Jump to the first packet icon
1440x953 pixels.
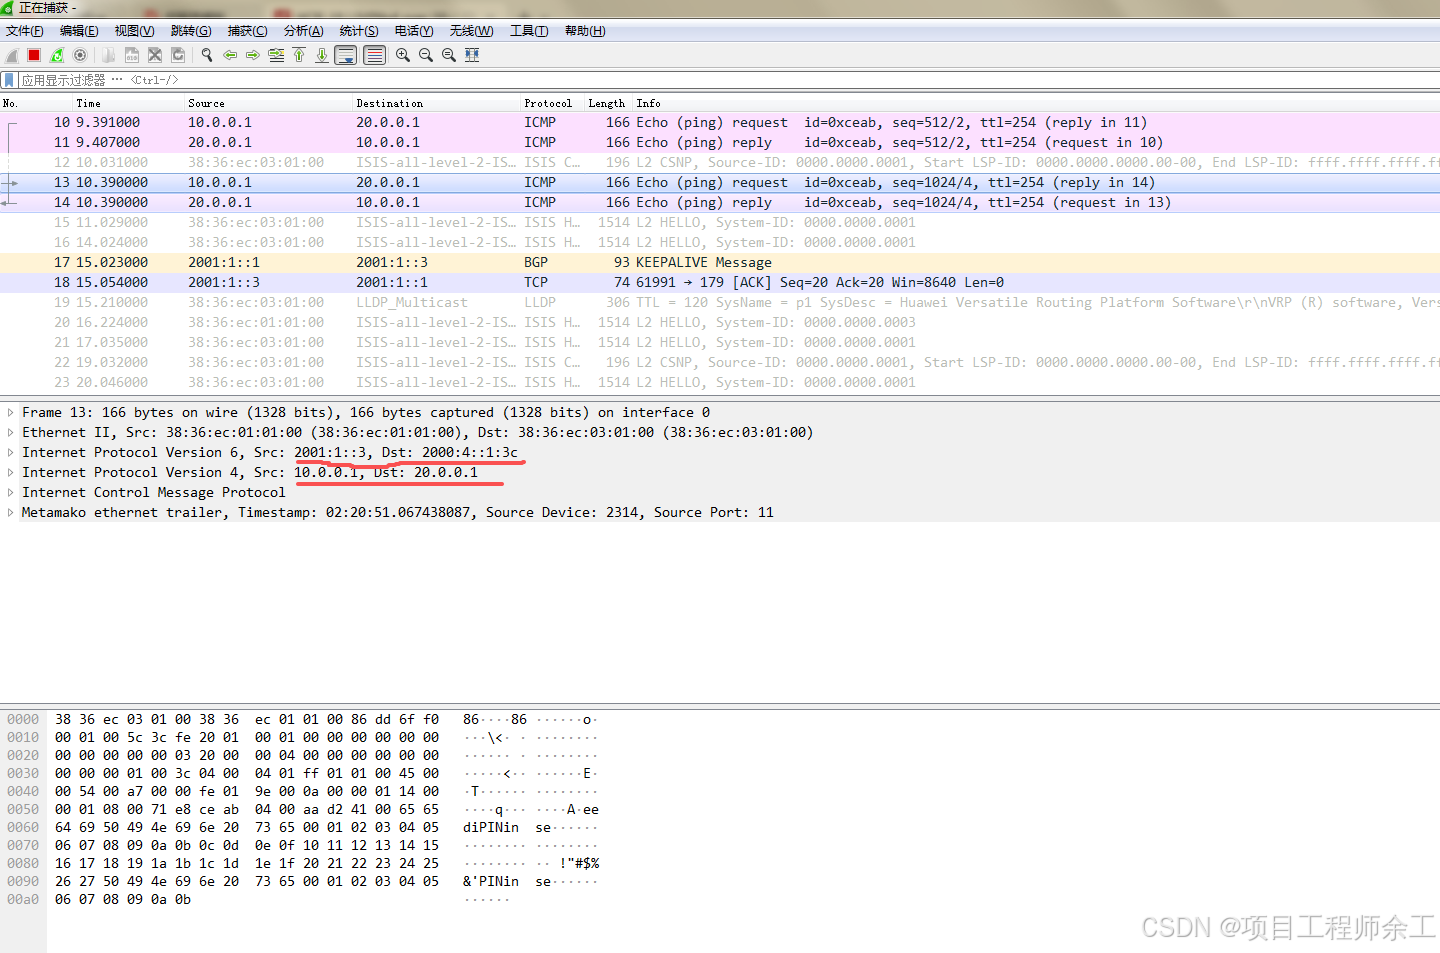pyautogui.click(x=299, y=56)
